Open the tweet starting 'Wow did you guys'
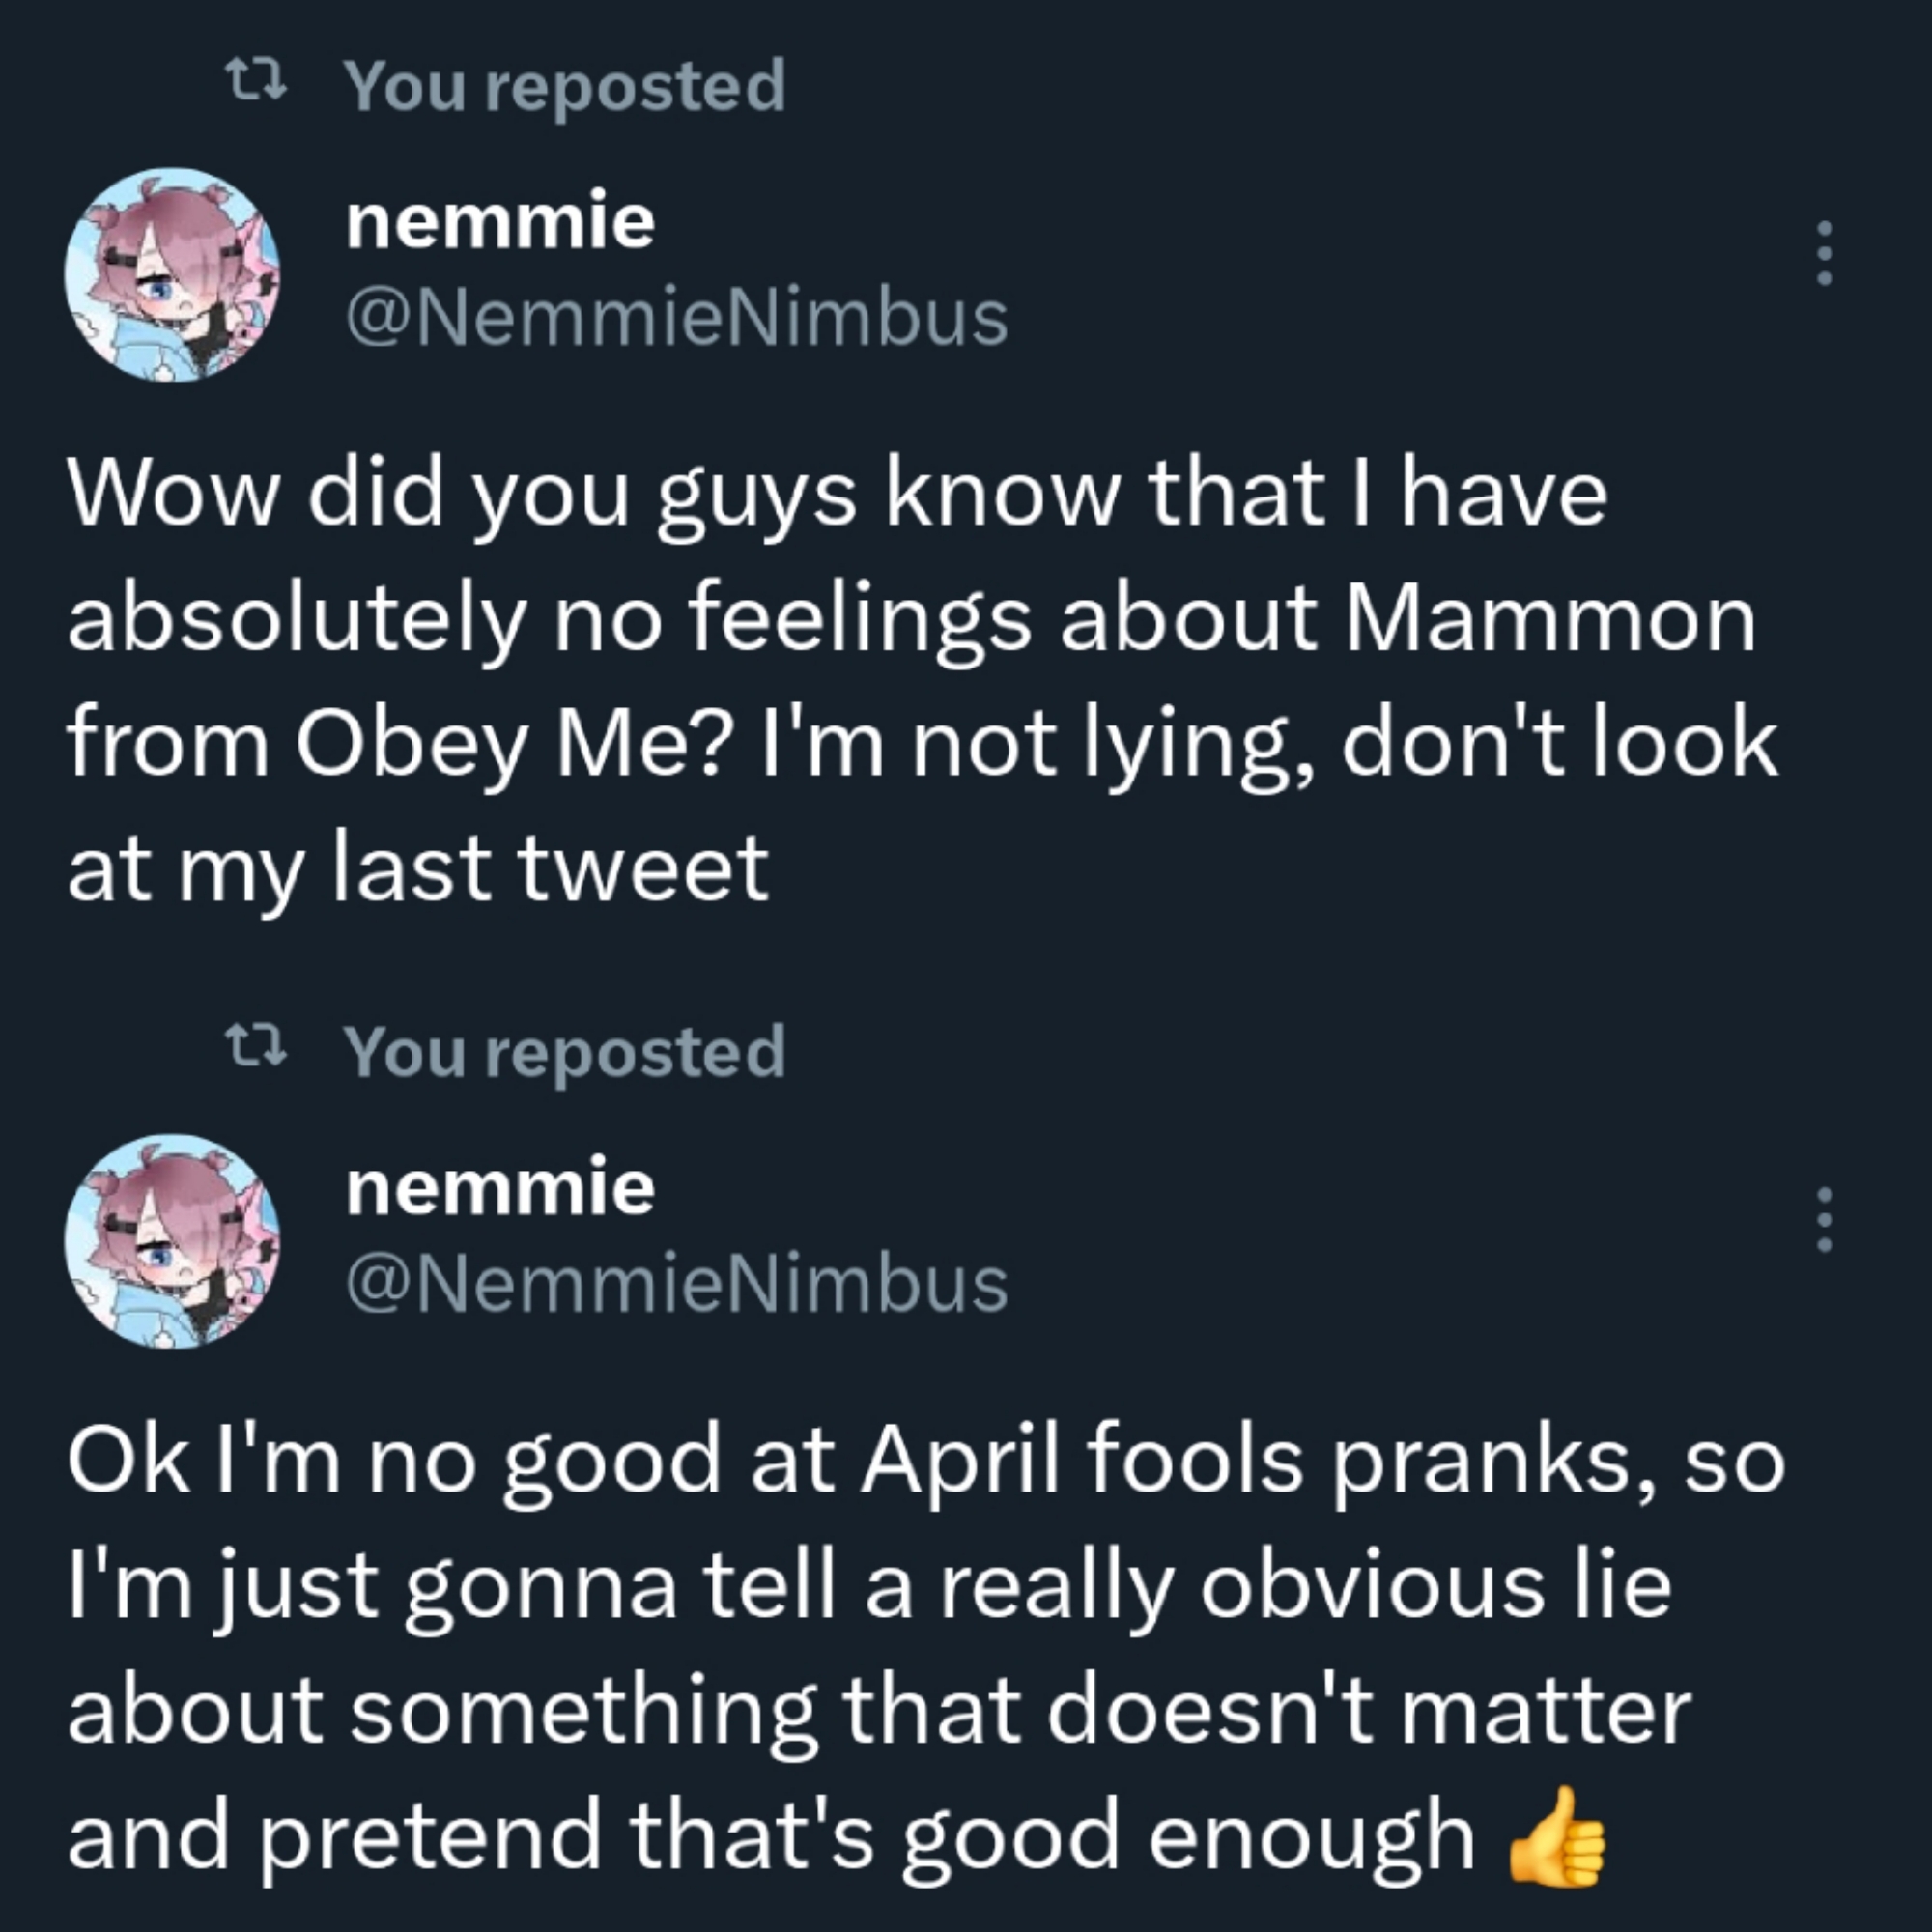This screenshot has width=1932, height=1932. (x=900, y=680)
